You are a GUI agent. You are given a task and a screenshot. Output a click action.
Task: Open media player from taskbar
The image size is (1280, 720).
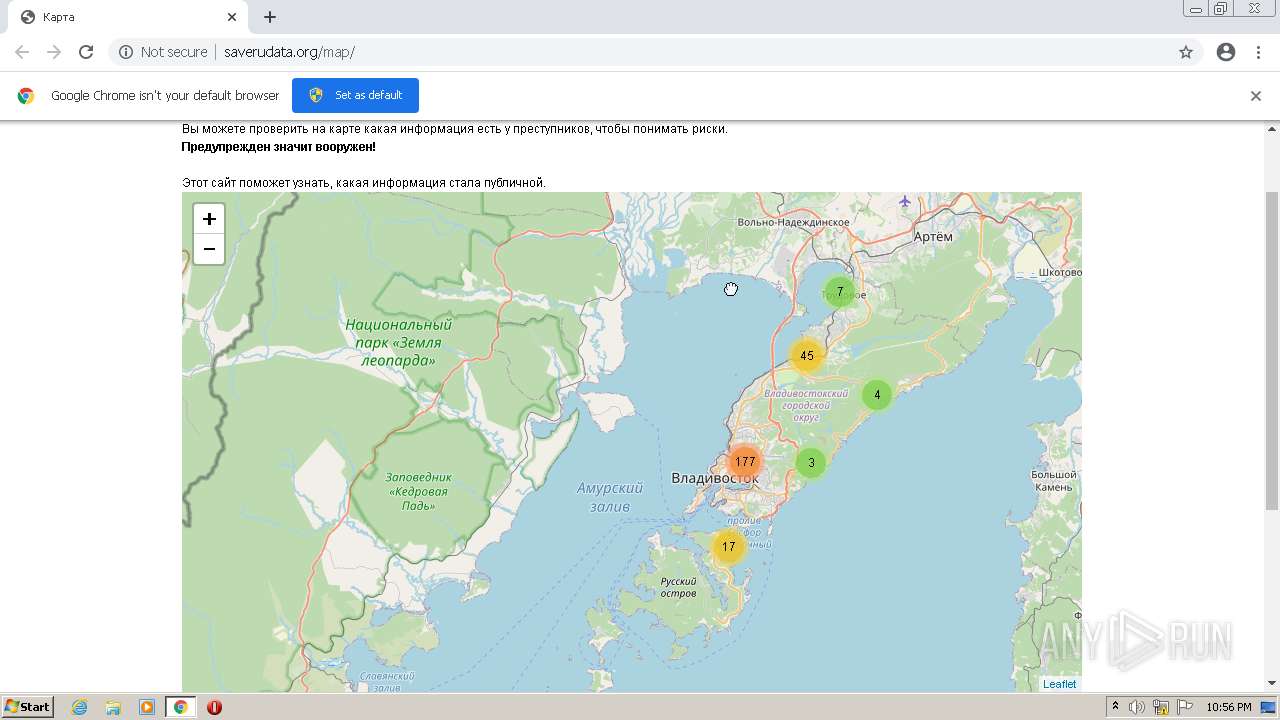click(x=147, y=707)
